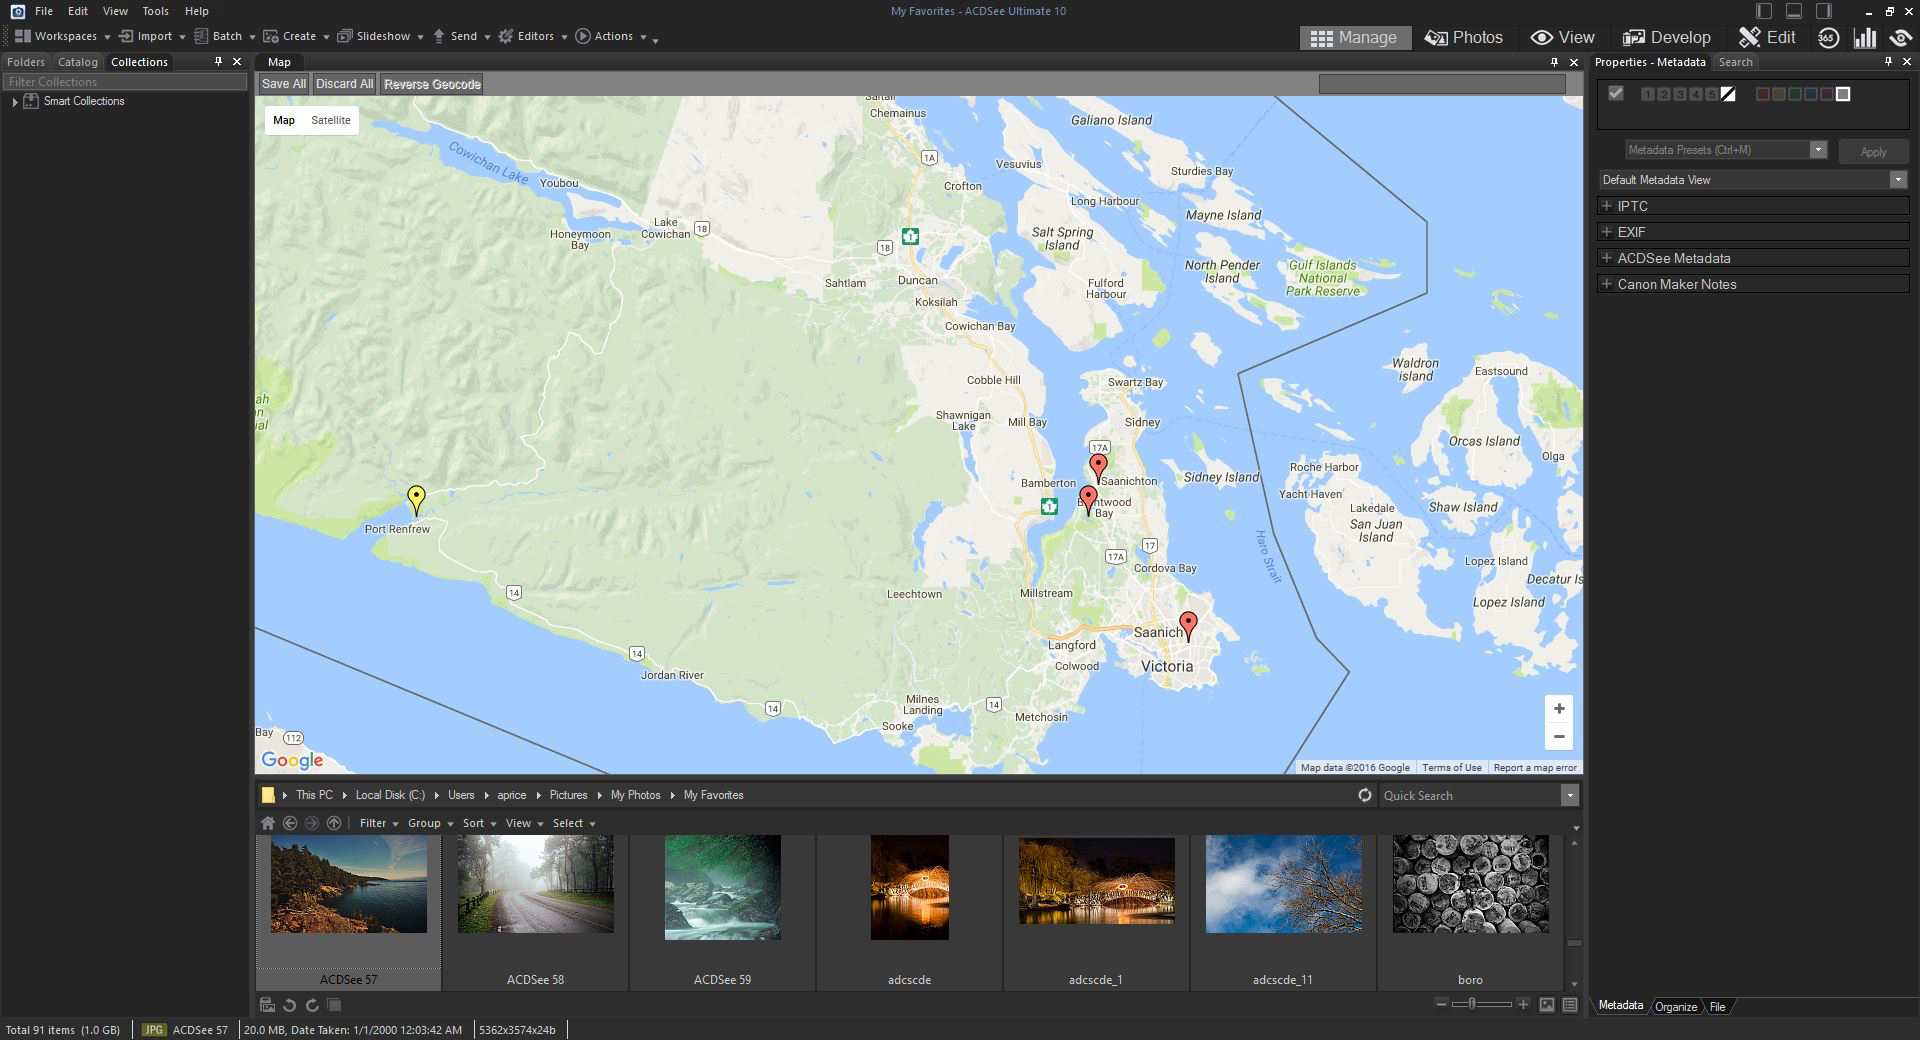The width and height of the screenshot is (1920, 1040).
Task: Switch map to Satellite view
Action: point(331,120)
